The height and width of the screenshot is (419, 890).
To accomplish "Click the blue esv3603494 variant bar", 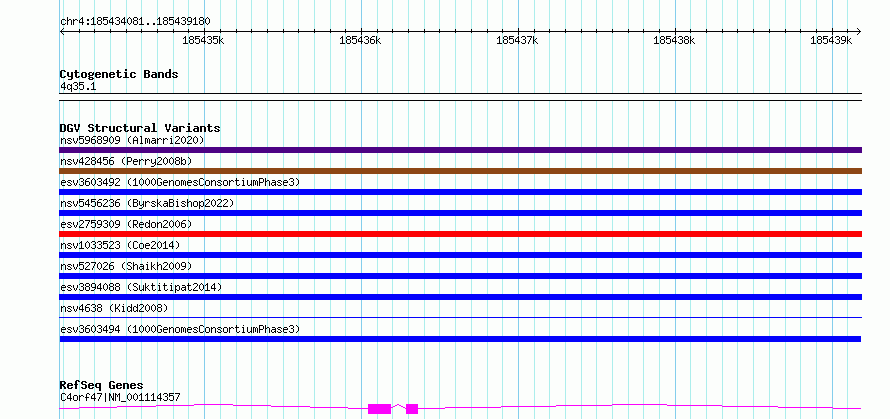I will point(460,339).
